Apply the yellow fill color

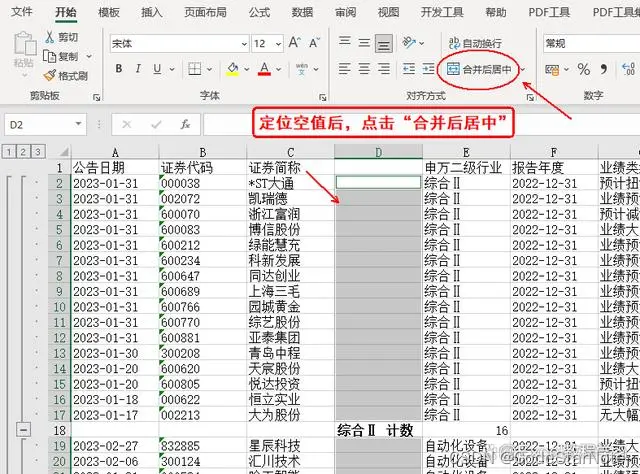click(x=233, y=69)
